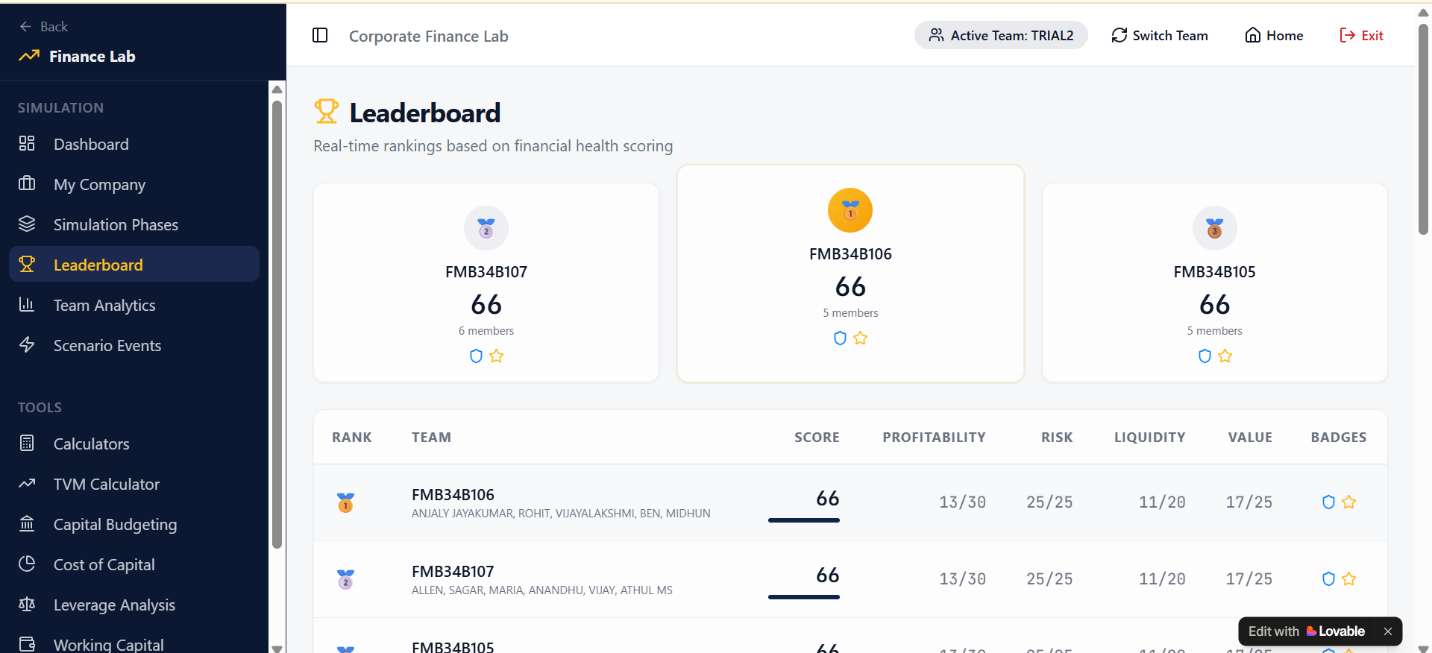
Task: Go to Simulation Phases
Action: coord(115,225)
